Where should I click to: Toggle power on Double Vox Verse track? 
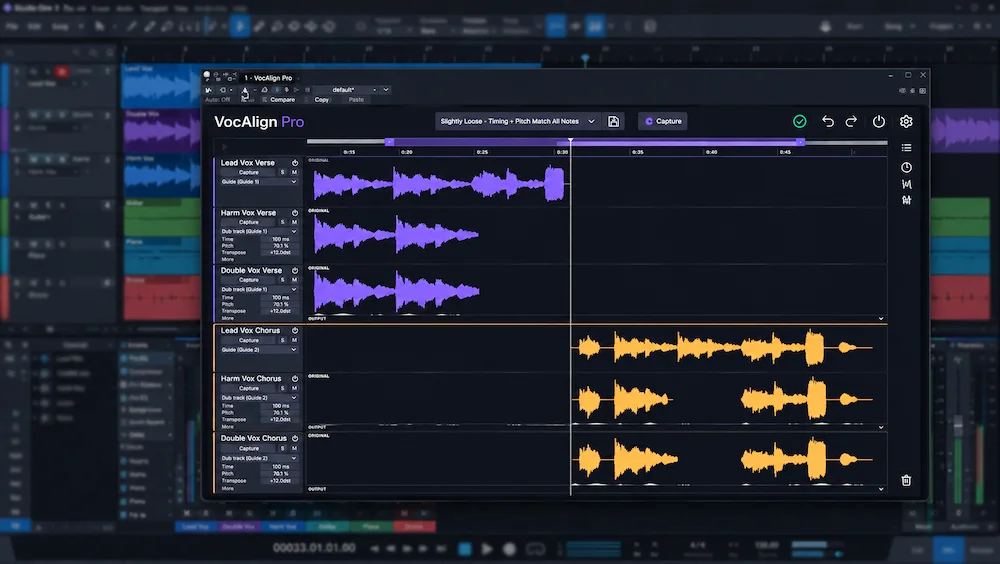295,271
